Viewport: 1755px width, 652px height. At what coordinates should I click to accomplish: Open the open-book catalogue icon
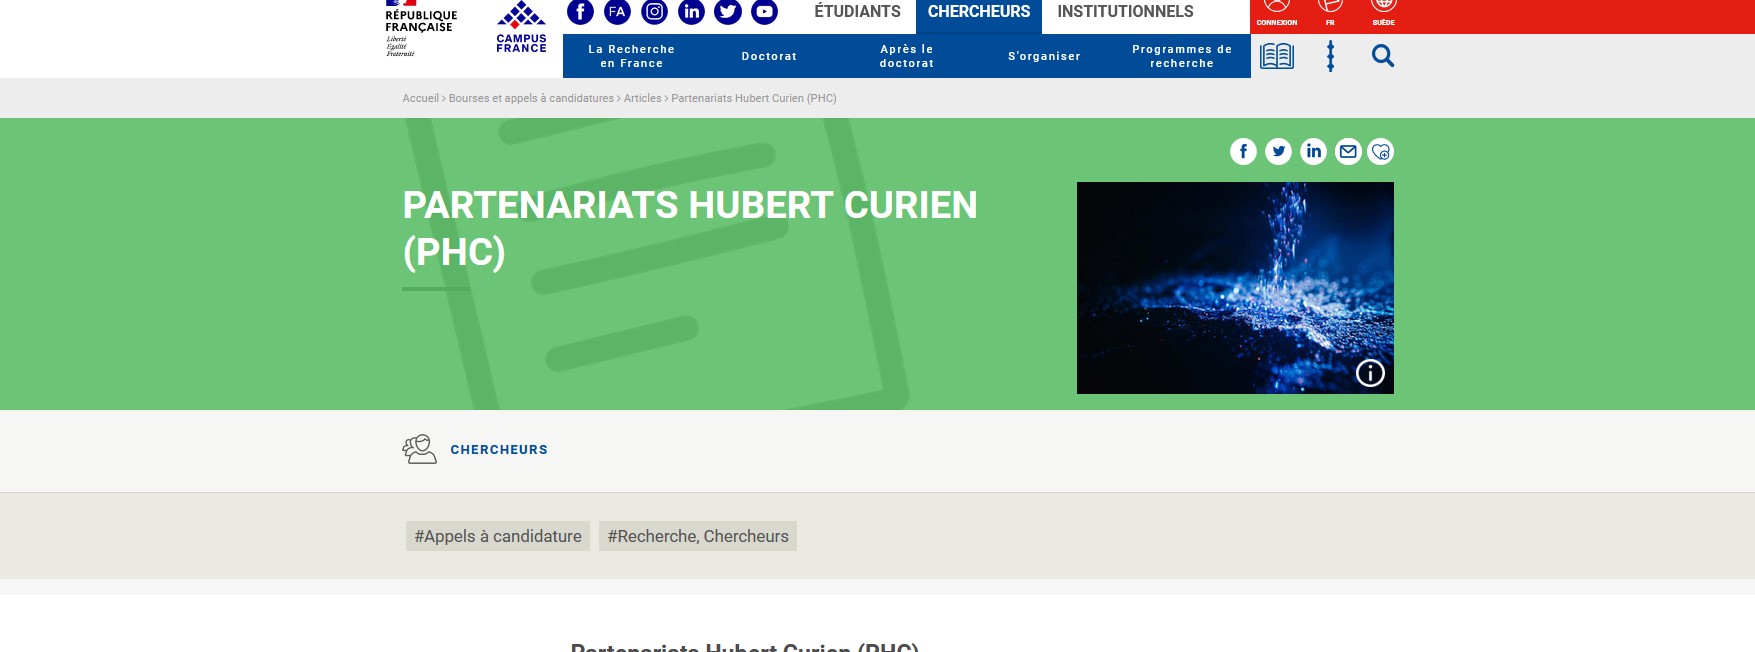click(1277, 56)
